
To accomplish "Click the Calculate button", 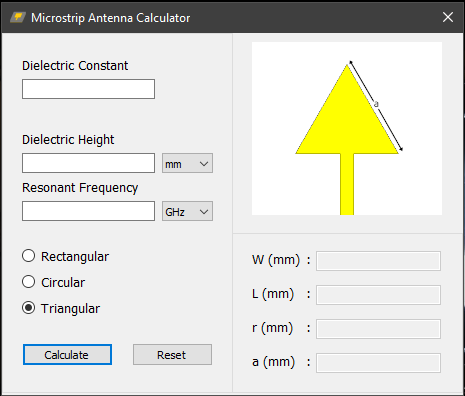I will point(67,355).
